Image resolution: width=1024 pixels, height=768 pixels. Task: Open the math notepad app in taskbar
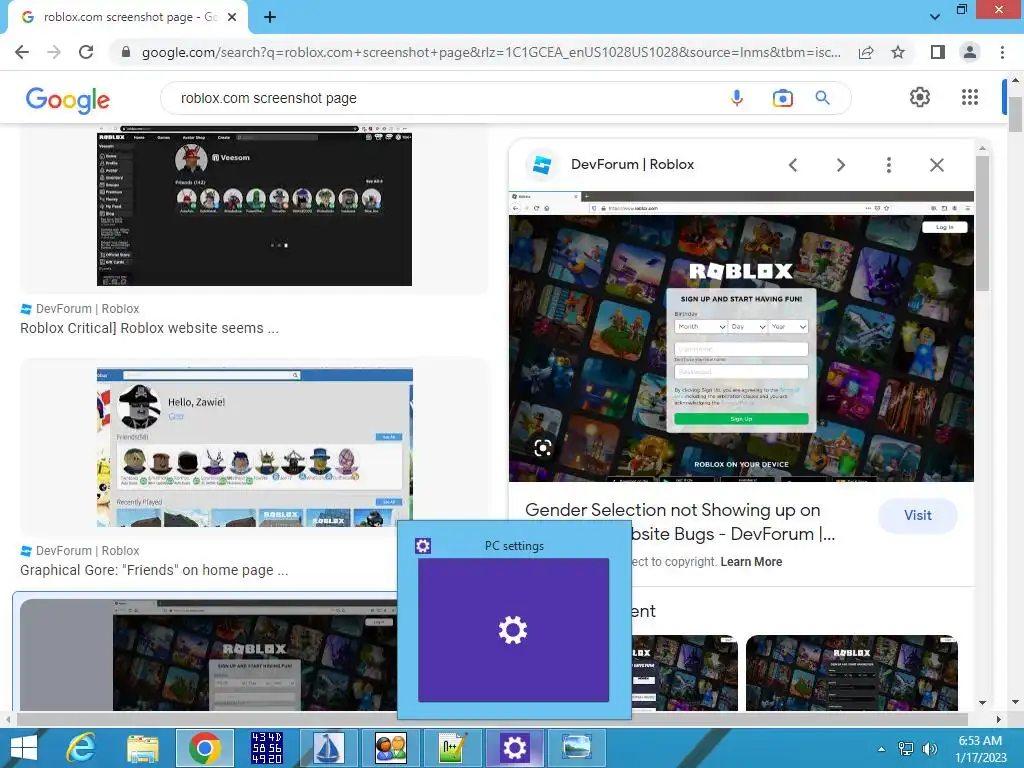[x=453, y=748]
